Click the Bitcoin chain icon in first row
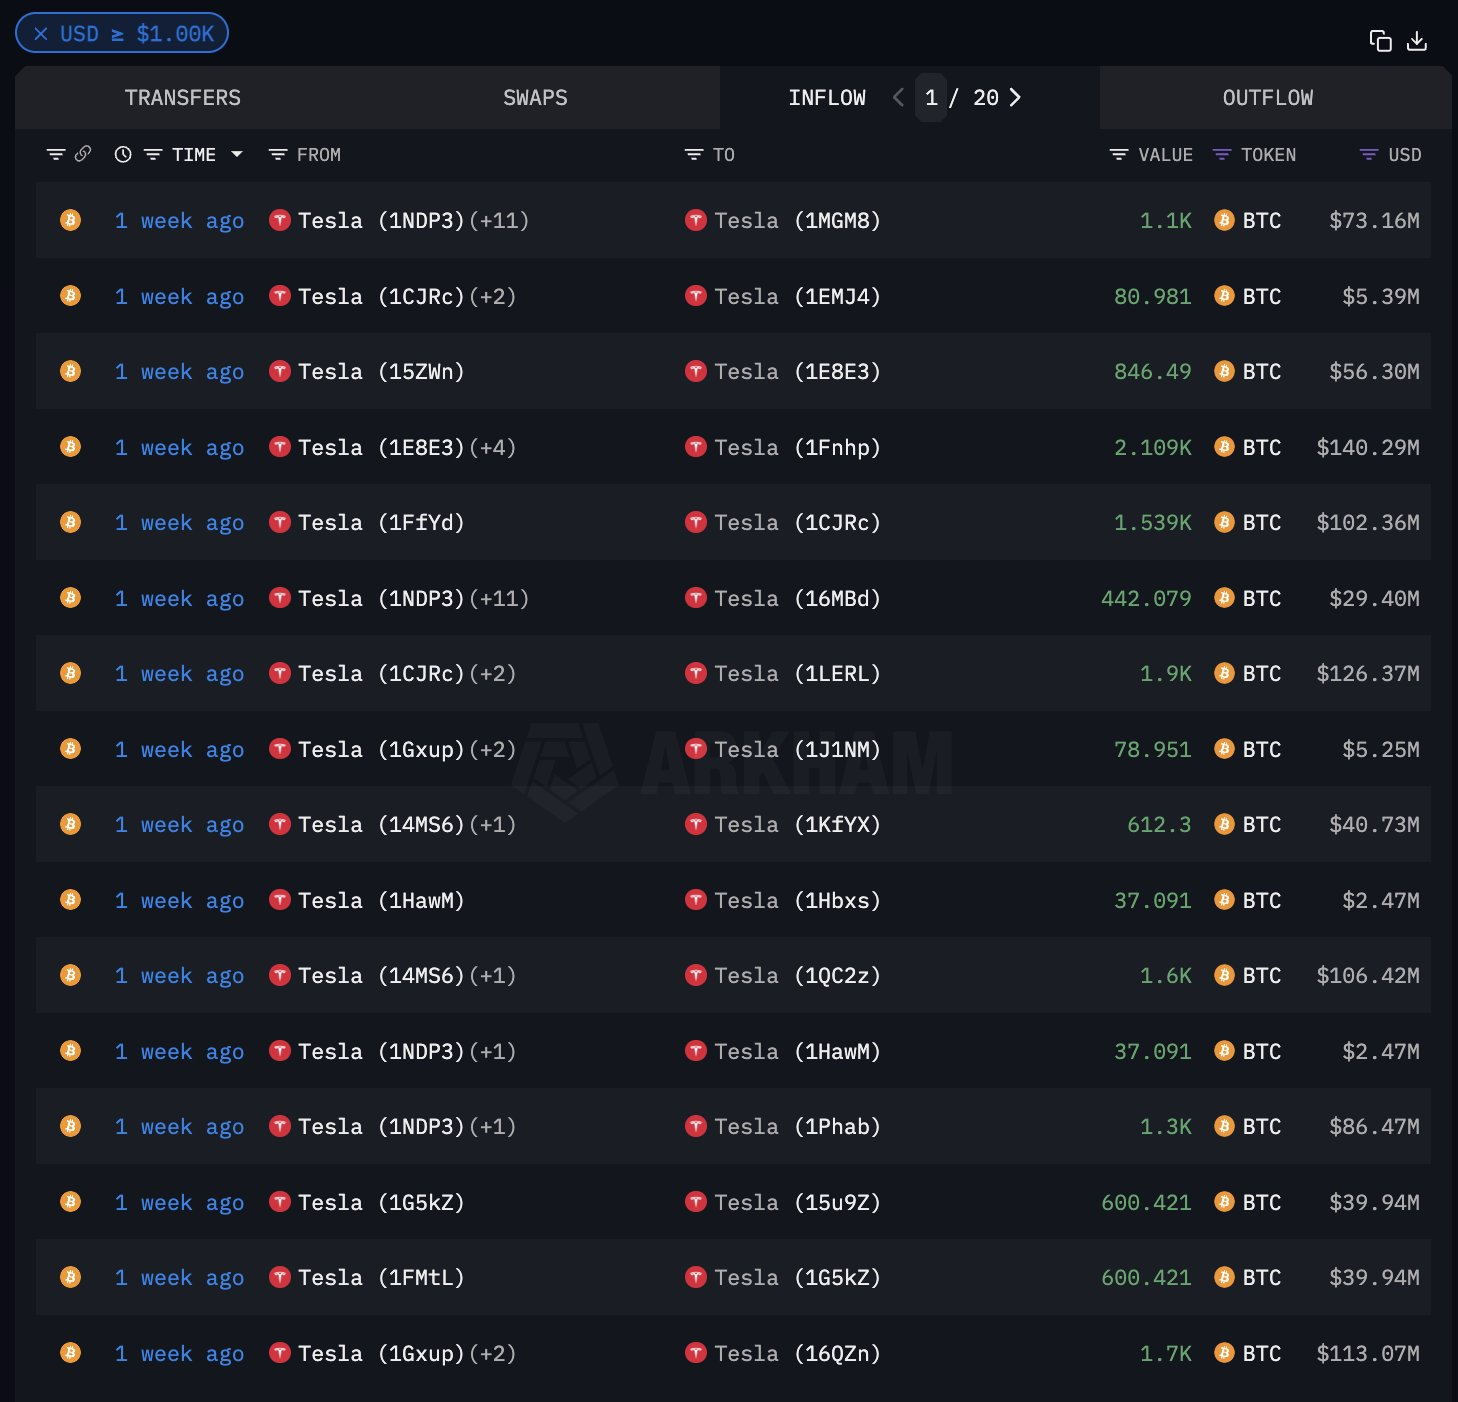 tap(69, 220)
